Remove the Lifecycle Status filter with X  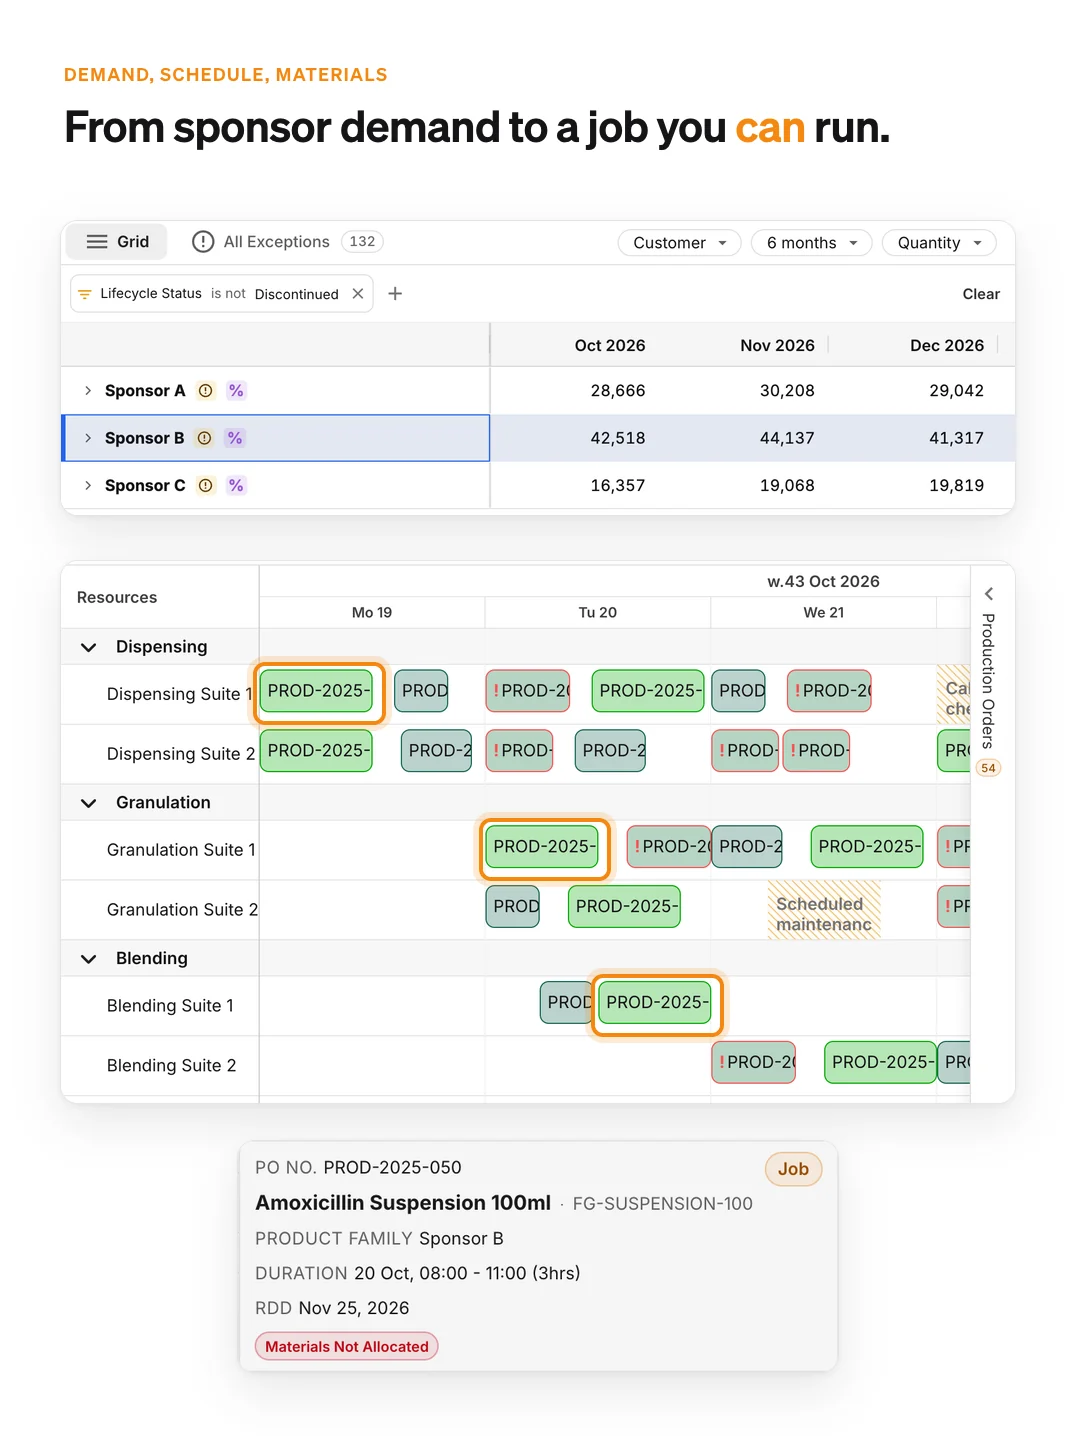(358, 294)
